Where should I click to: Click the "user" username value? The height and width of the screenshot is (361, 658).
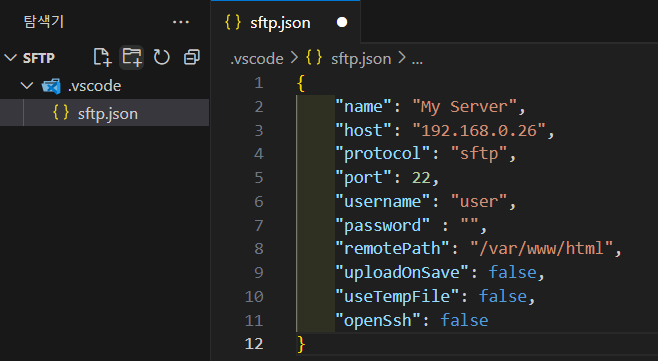(479, 201)
